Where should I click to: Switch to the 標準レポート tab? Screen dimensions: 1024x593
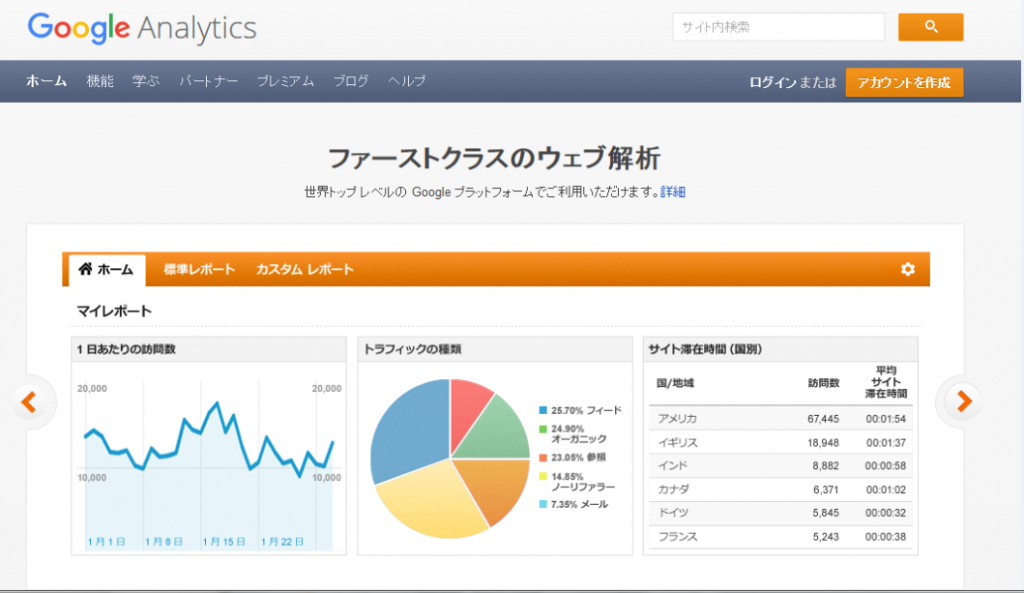point(199,269)
